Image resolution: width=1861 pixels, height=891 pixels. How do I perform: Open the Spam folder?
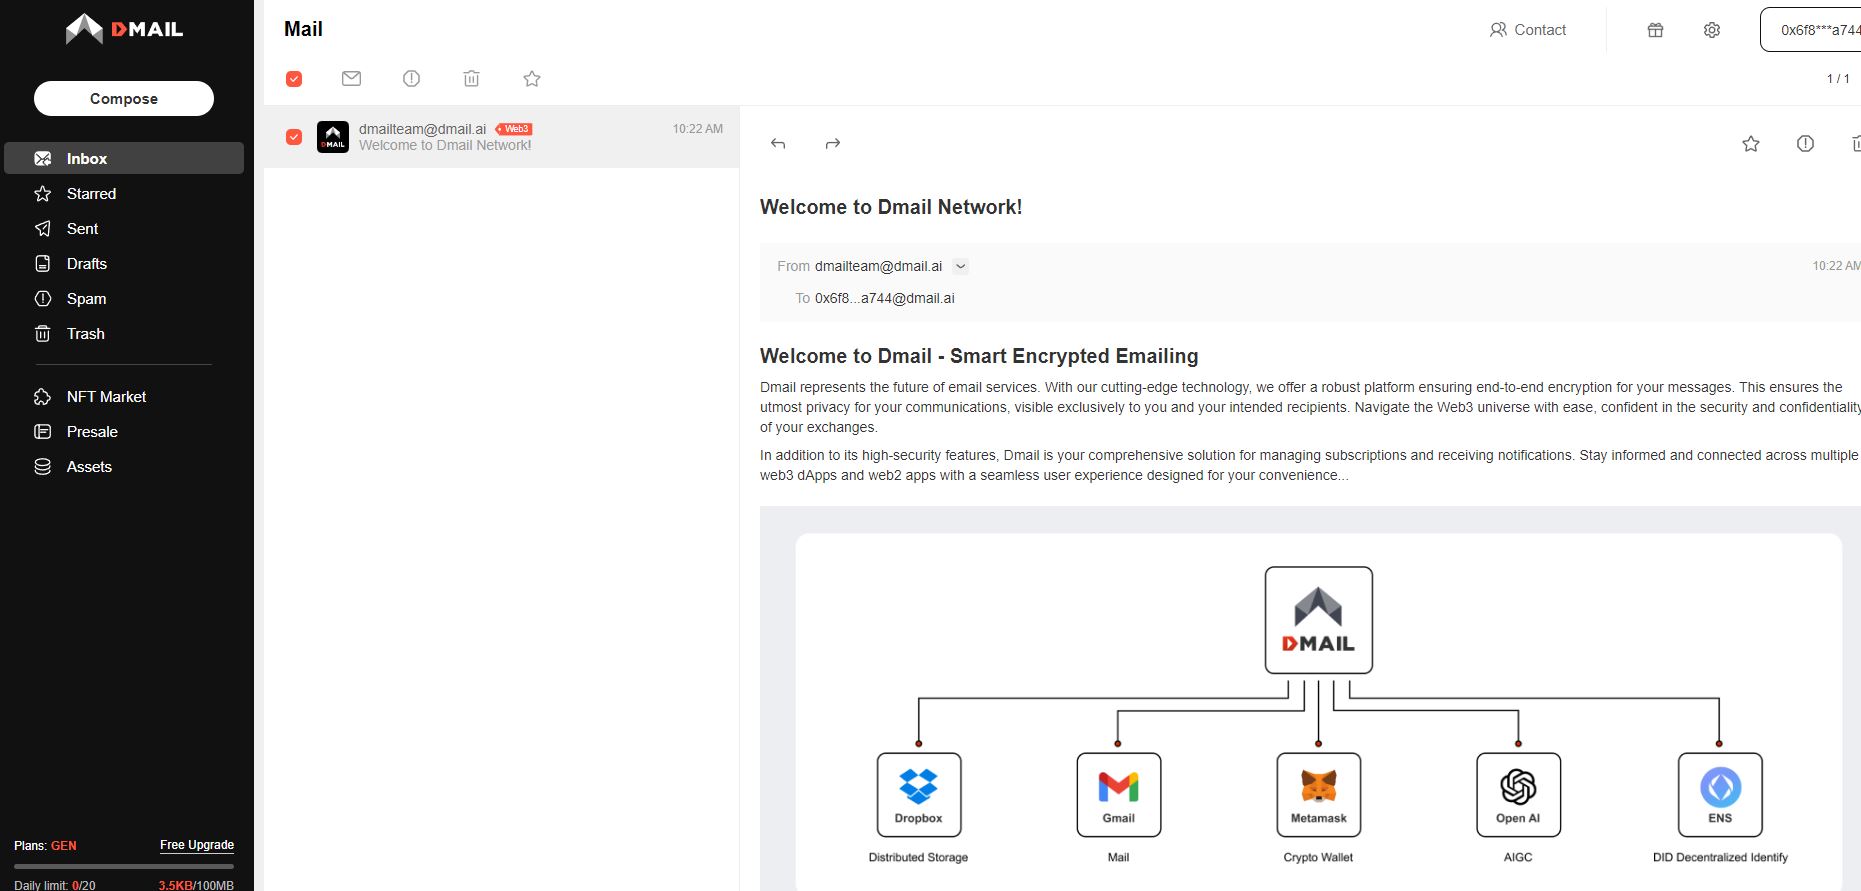click(x=86, y=298)
